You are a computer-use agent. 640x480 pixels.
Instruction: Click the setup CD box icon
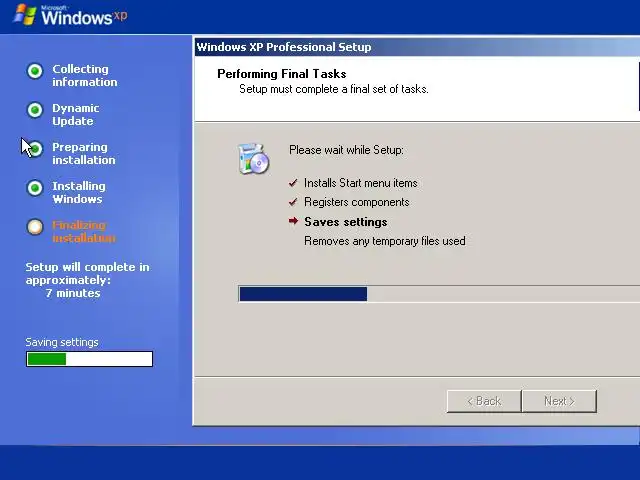pyautogui.click(x=253, y=159)
